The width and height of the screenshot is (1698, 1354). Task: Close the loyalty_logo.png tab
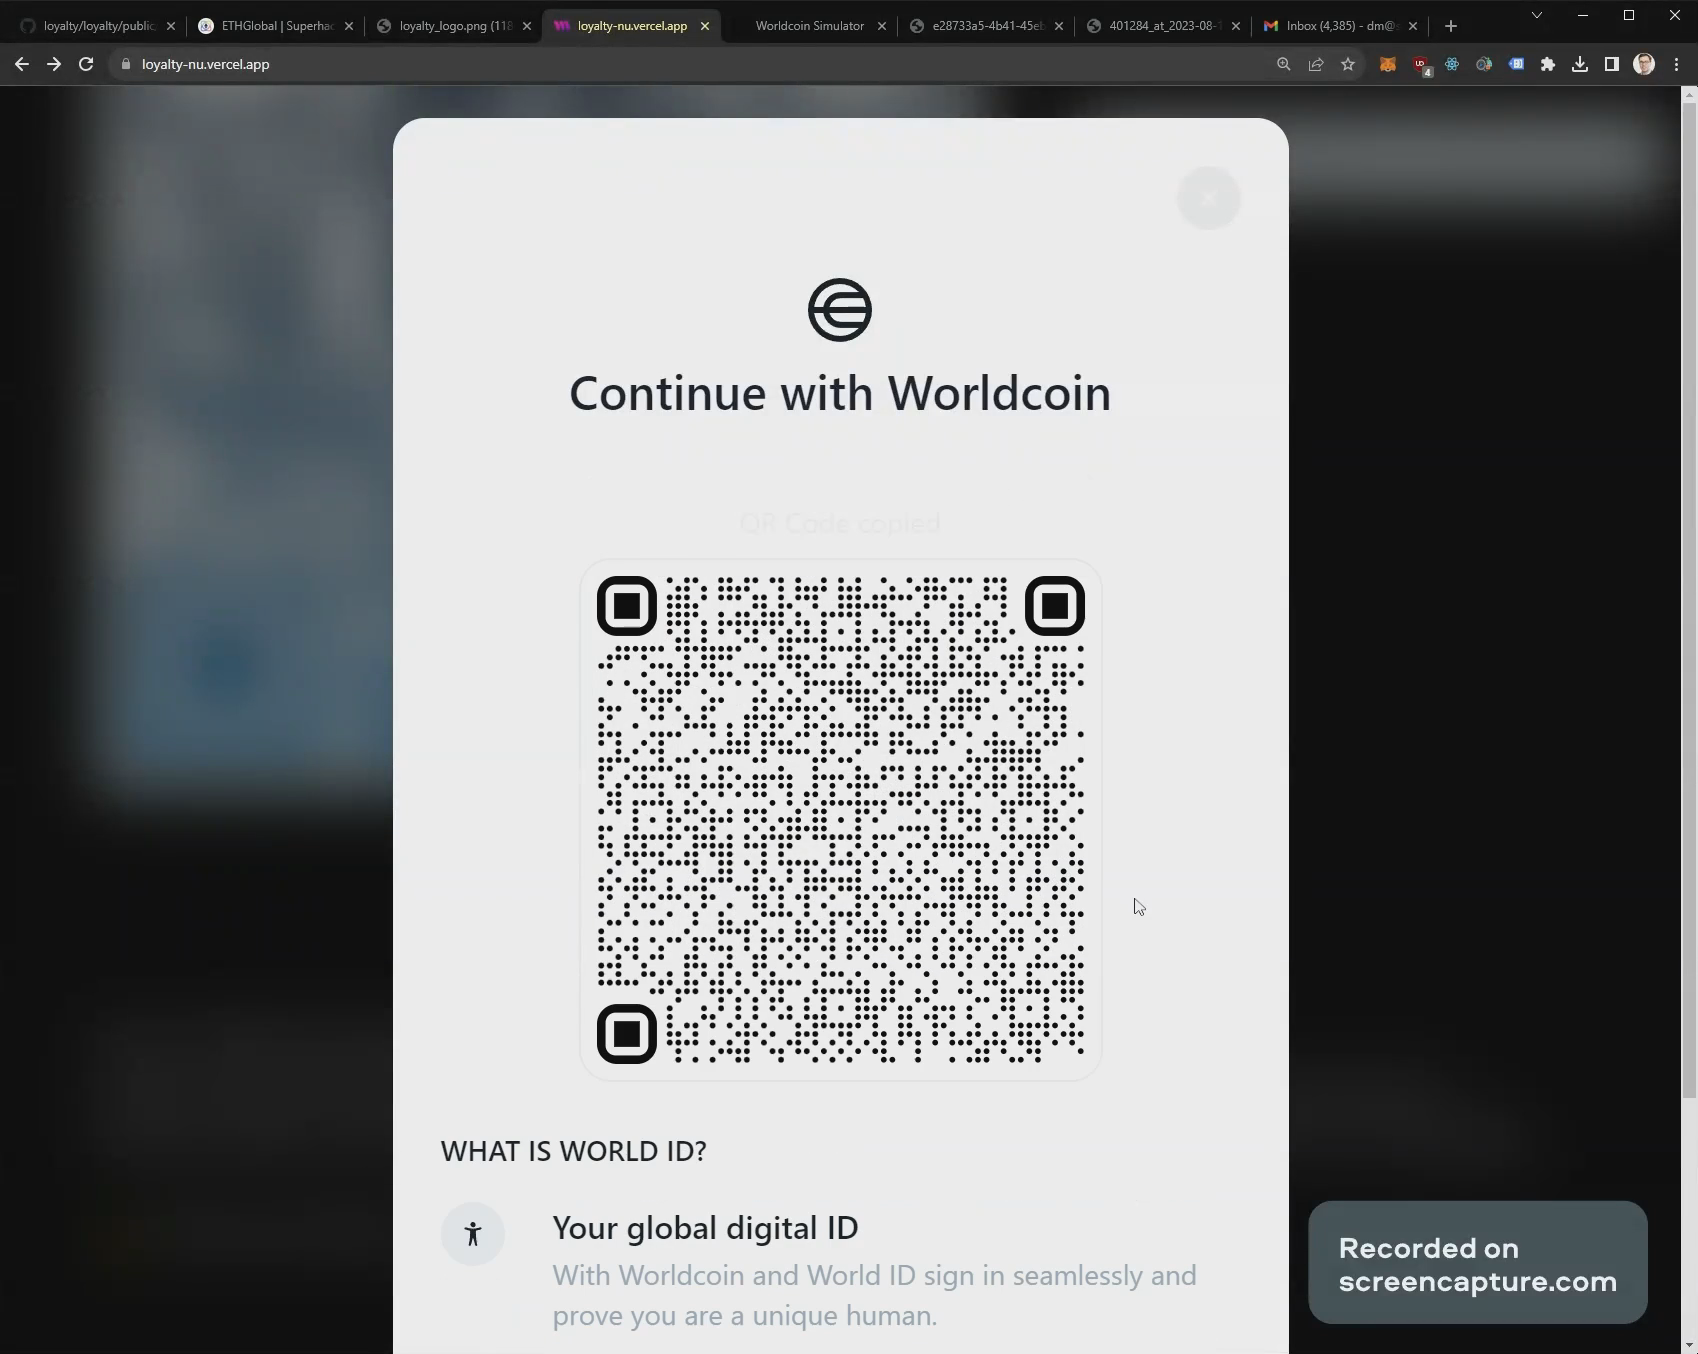coord(527,26)
